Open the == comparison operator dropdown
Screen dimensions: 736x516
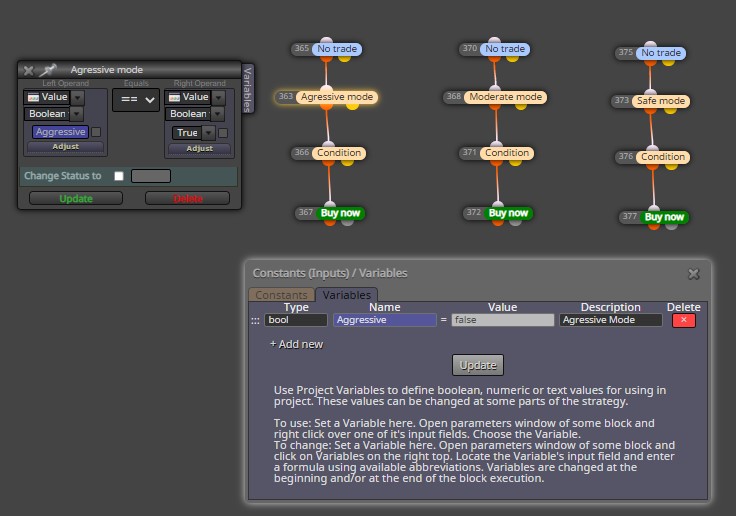coord(136,100)
